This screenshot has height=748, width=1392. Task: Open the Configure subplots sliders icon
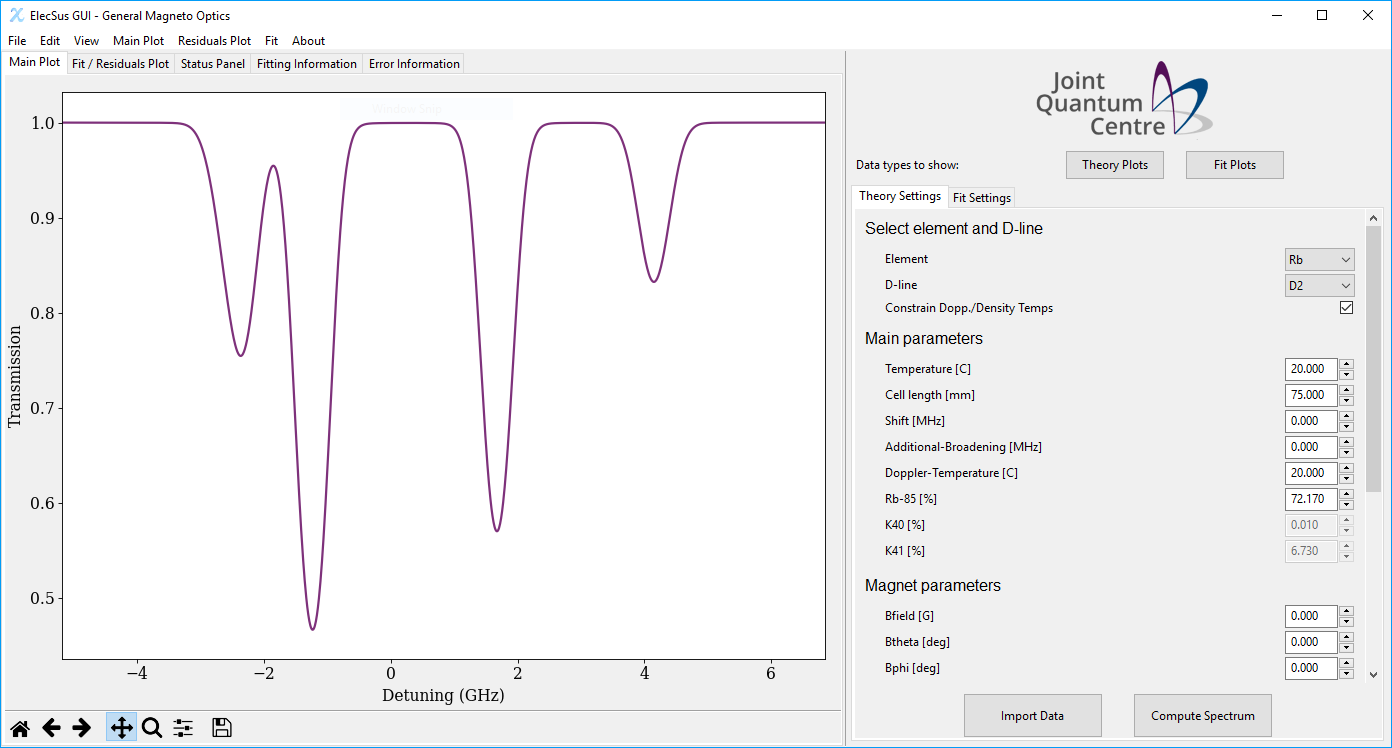tap(183, 728)
